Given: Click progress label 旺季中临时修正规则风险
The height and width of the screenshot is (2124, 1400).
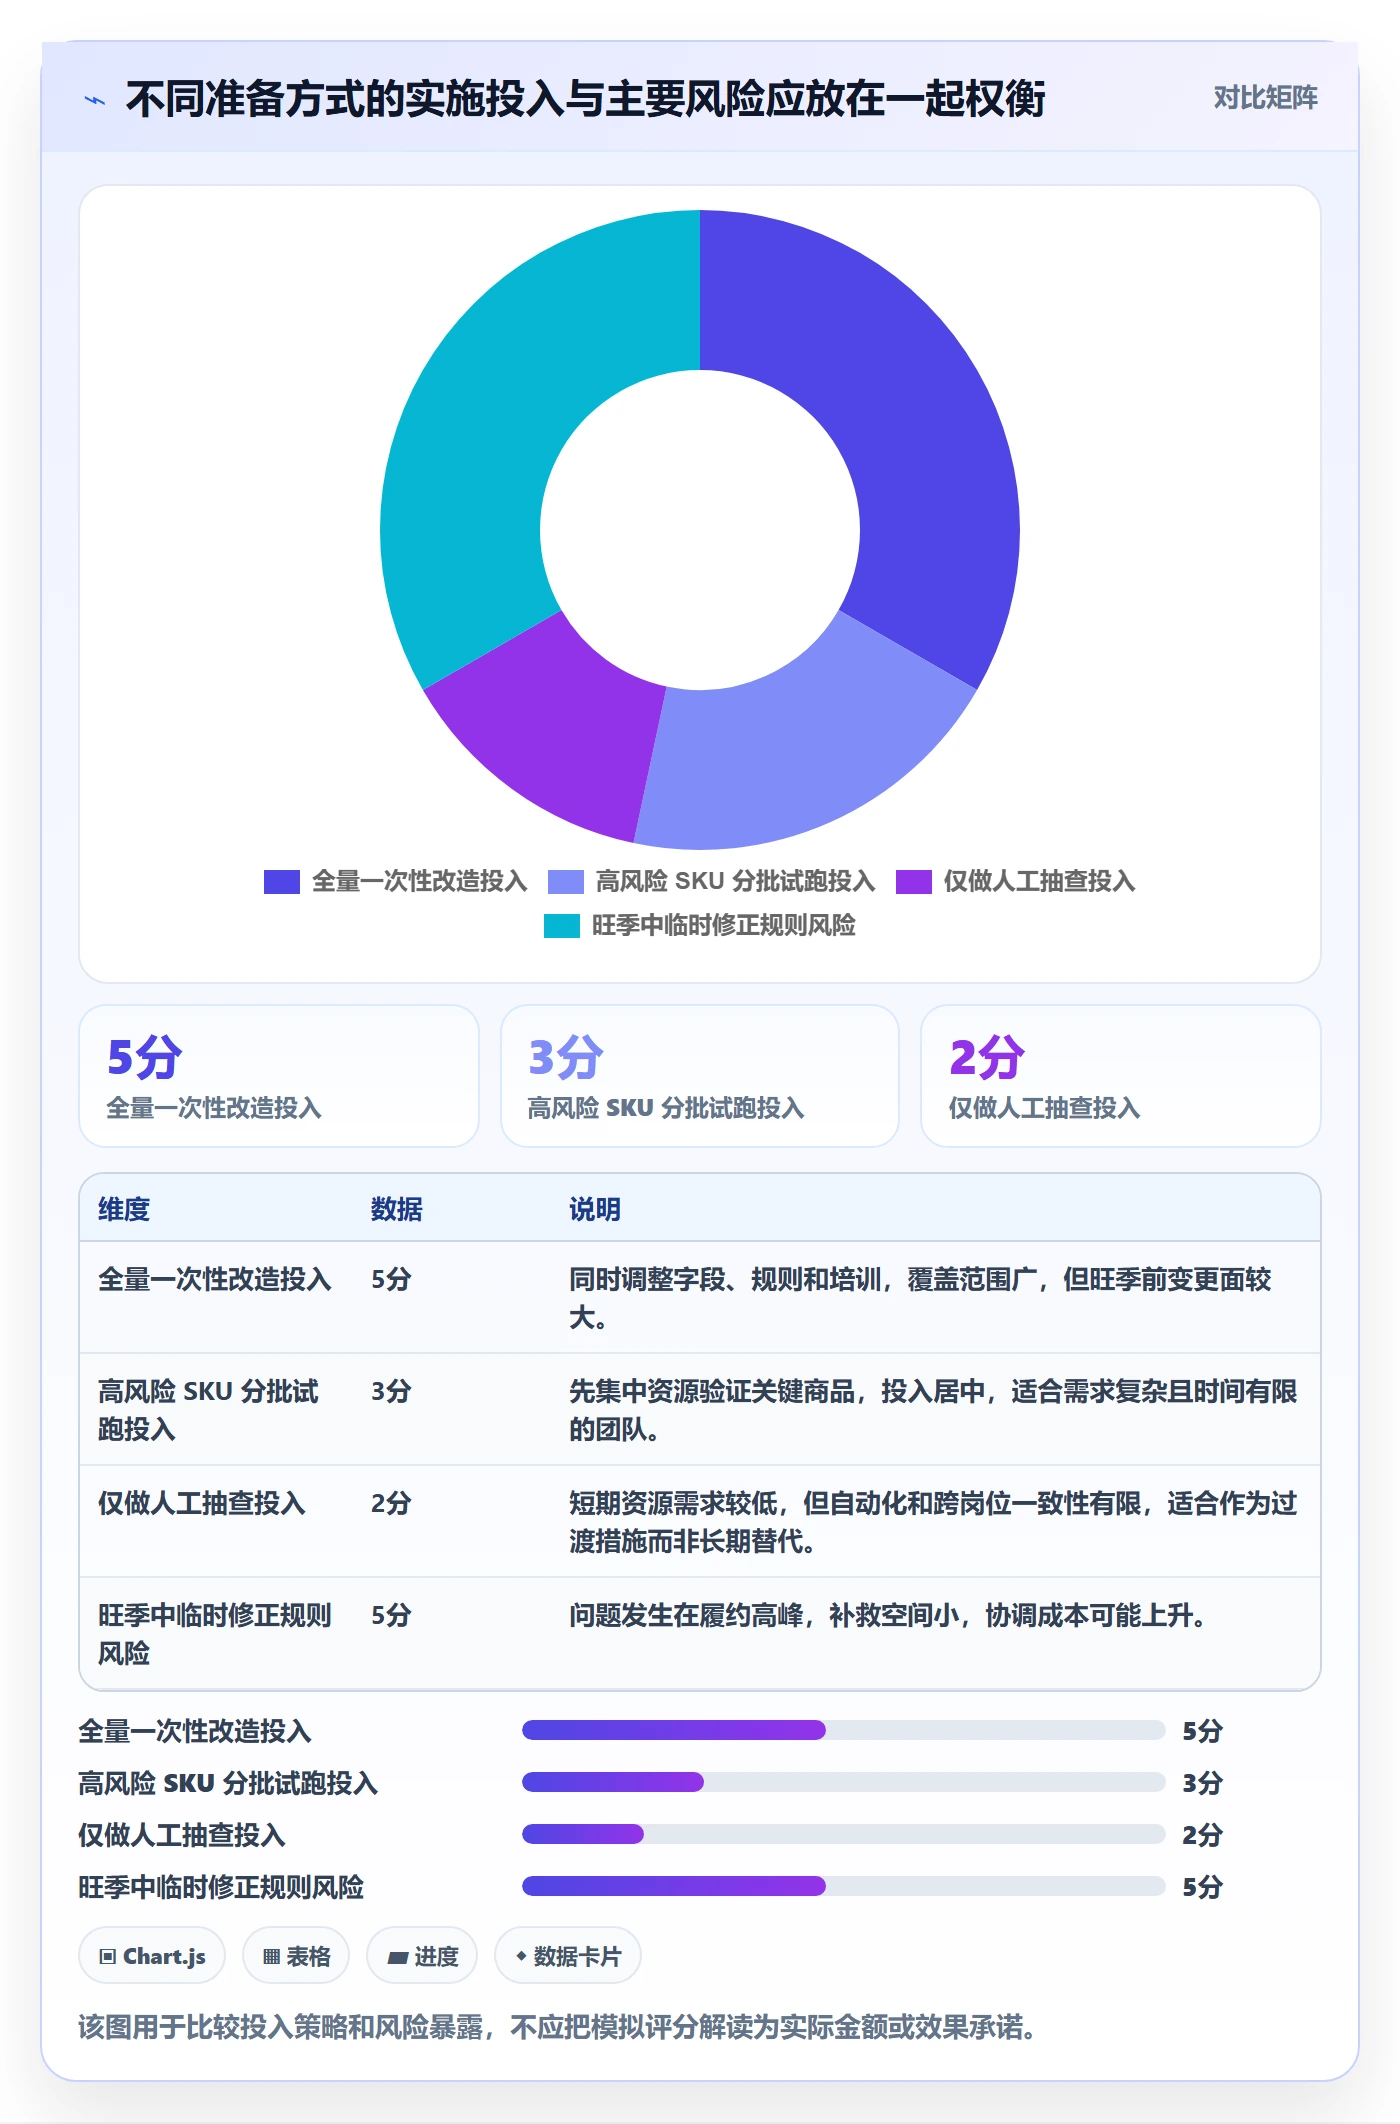Looking at the screenshot, I should point(221,1887).
